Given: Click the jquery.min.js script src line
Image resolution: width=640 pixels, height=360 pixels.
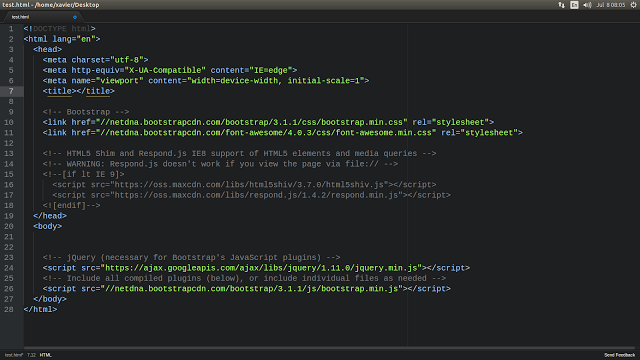Looking at the screenshot, I should click(256, 268).
